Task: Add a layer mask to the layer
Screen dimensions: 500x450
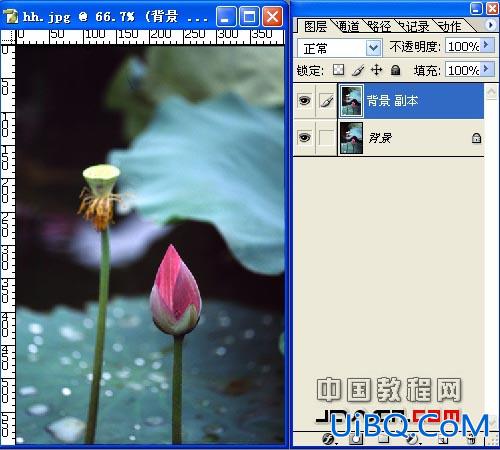Action: pyautogui.click(x=356, y=439)
